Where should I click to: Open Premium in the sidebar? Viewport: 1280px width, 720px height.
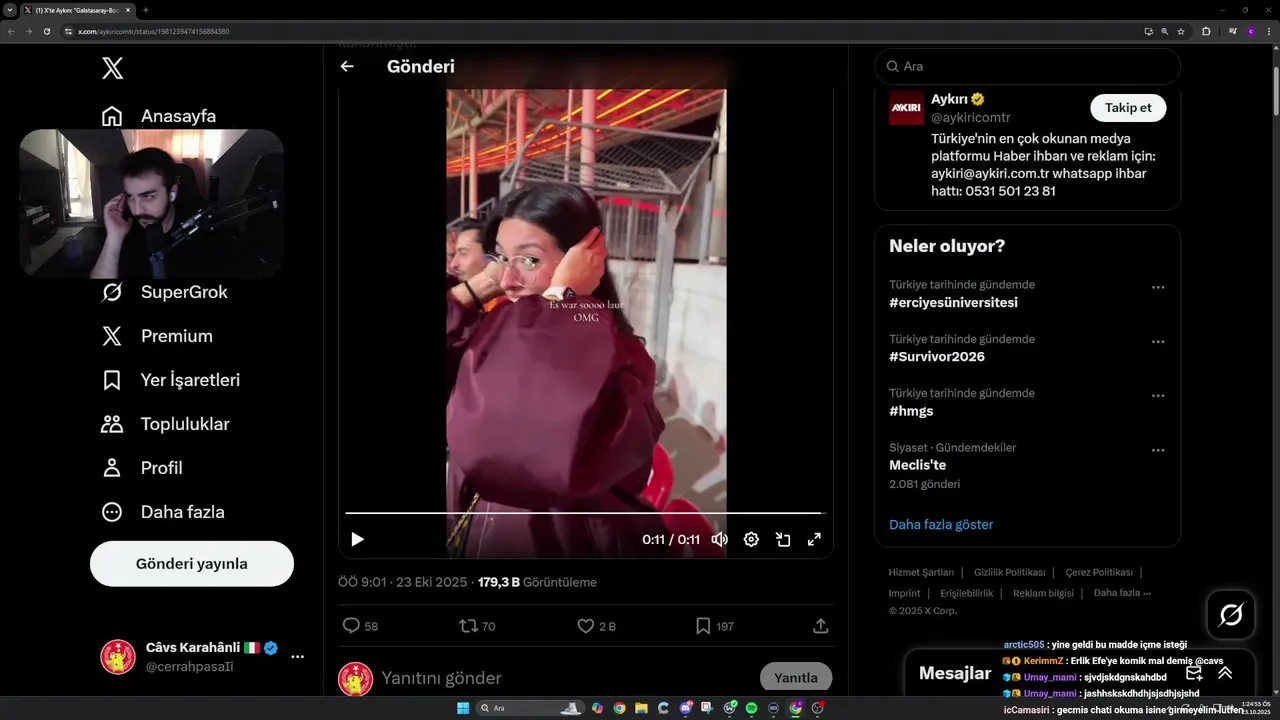pyautogui.click(x=157, y=336)
